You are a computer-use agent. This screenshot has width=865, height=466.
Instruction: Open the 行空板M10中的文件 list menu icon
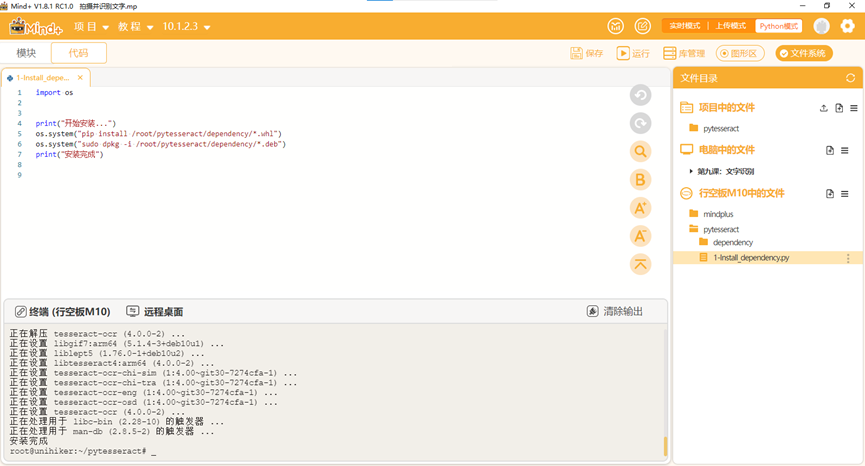click(x=845, y=194)
